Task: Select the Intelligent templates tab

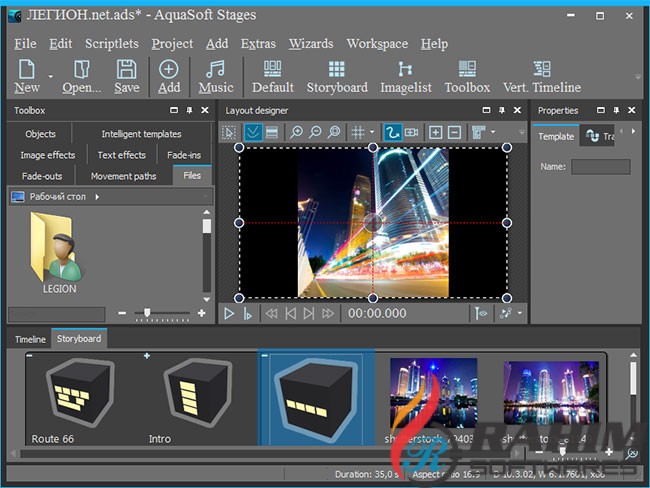Action: point(141,134)
